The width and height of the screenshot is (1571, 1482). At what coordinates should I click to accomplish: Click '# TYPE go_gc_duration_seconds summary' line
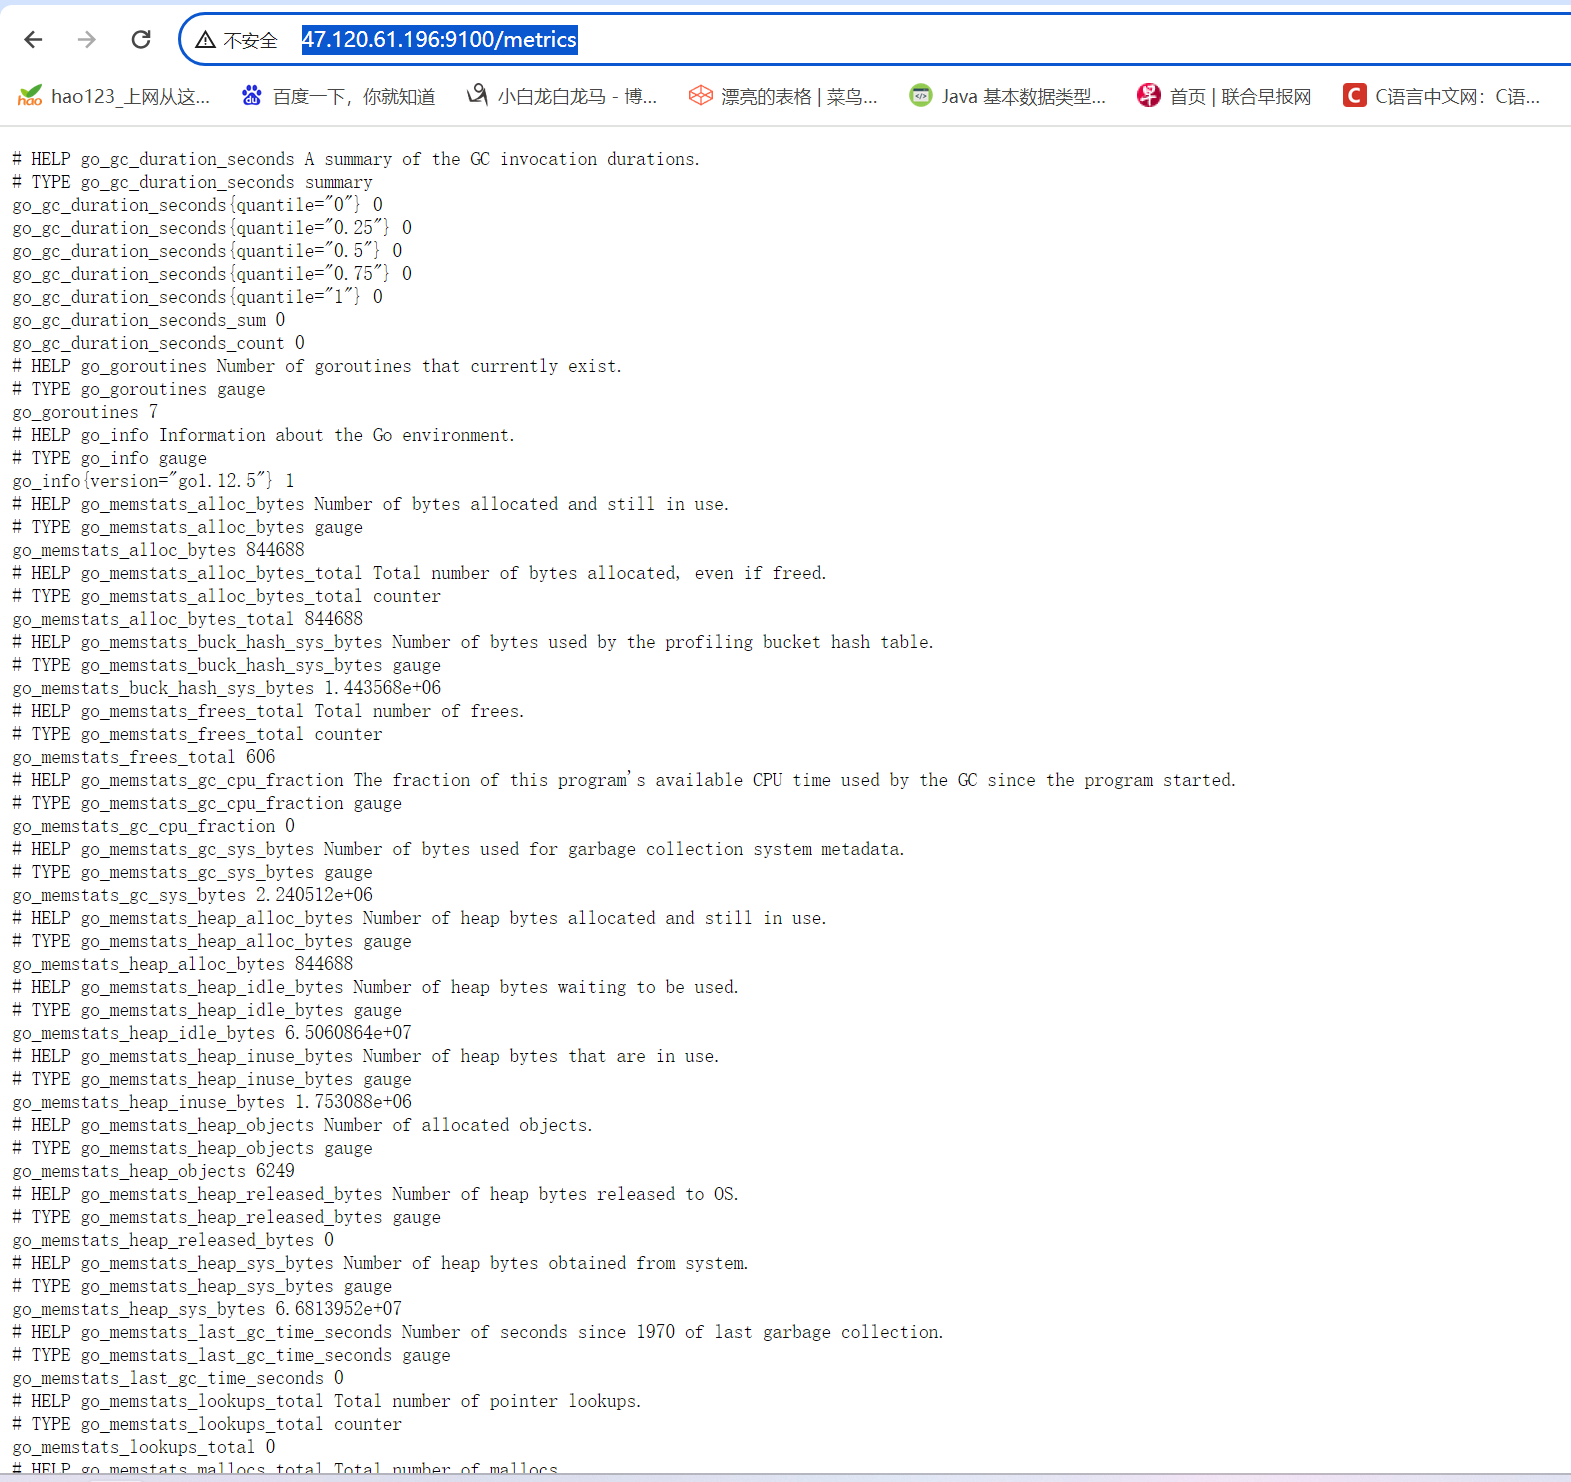192,182
